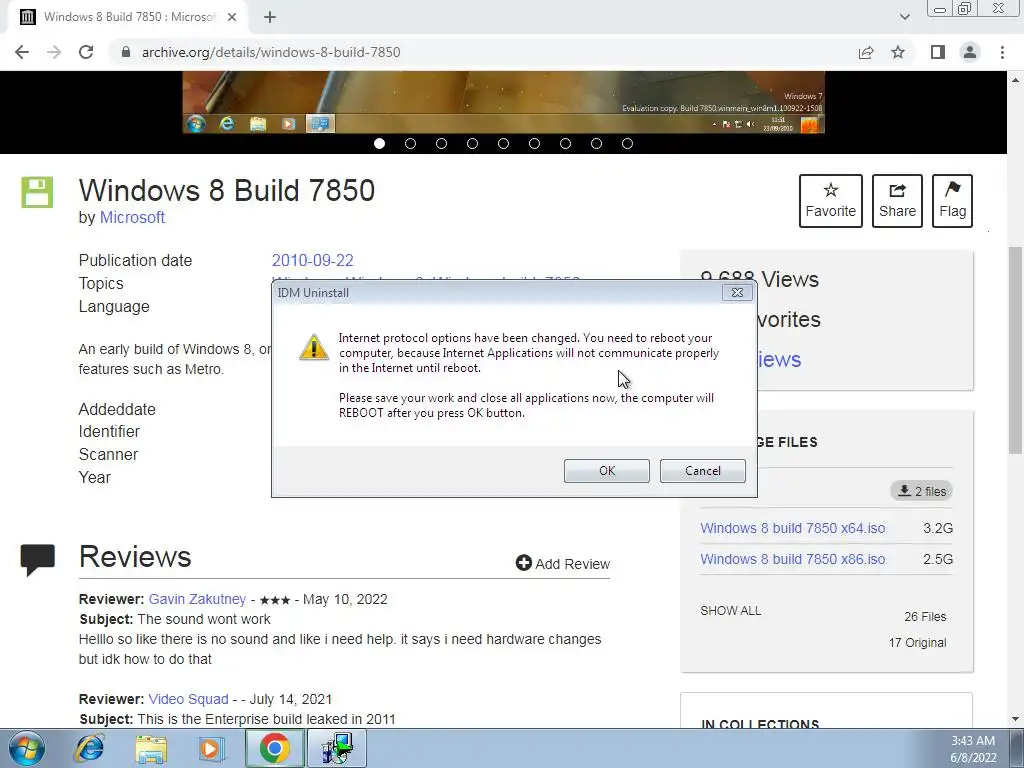The image size is (1024, 768).
Task: Click the page vertical scrollbar thumb
Action: [x=1016, y=350]
